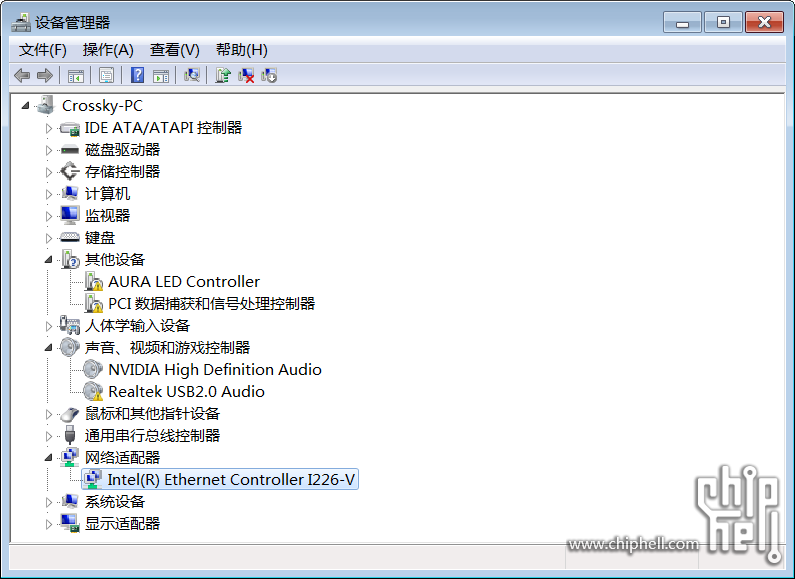Viewport: 795px width, 579px height.
Task: Click the NVIDIA High Definition Audio speaker icon
Action: coord(93,369)
